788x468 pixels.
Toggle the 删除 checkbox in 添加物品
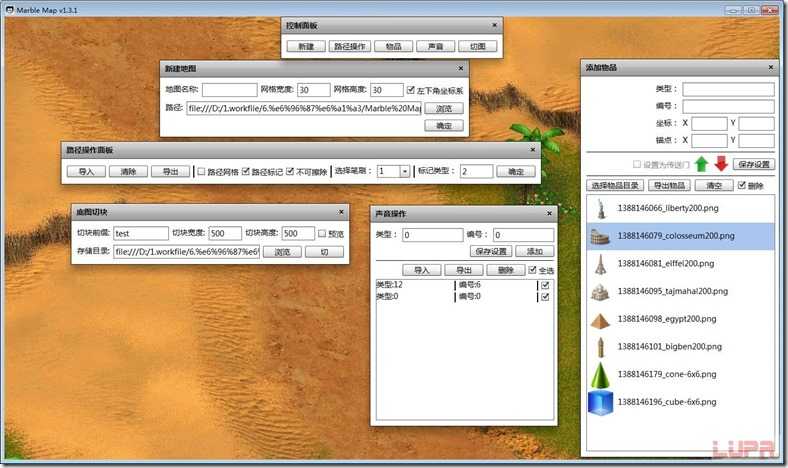(x=741, y=185)
